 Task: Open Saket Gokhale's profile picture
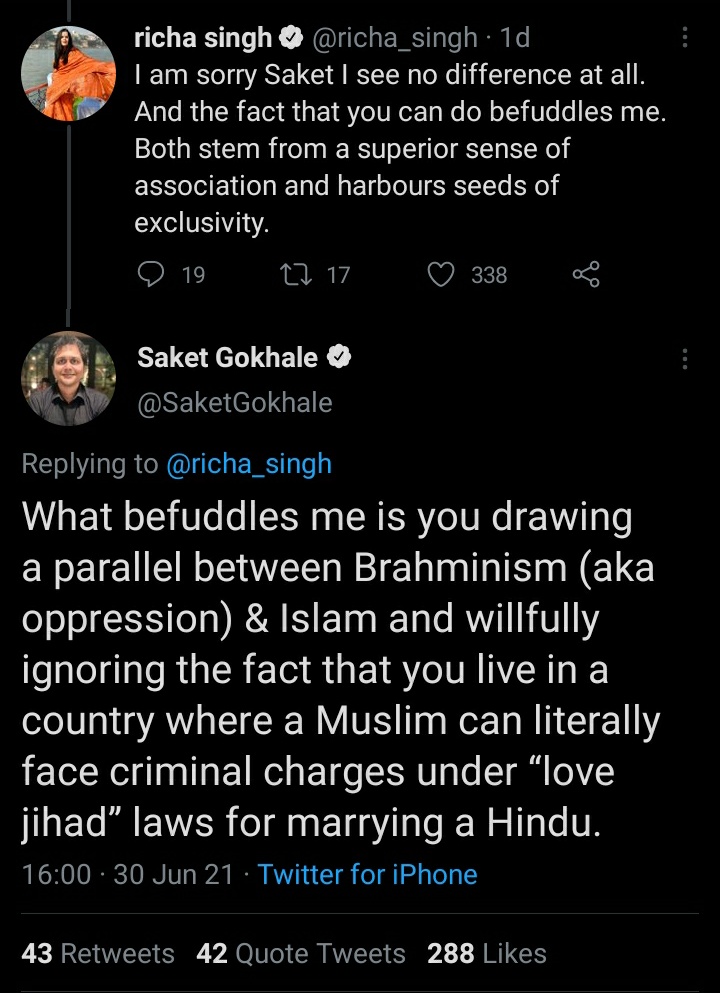[68, 378]
